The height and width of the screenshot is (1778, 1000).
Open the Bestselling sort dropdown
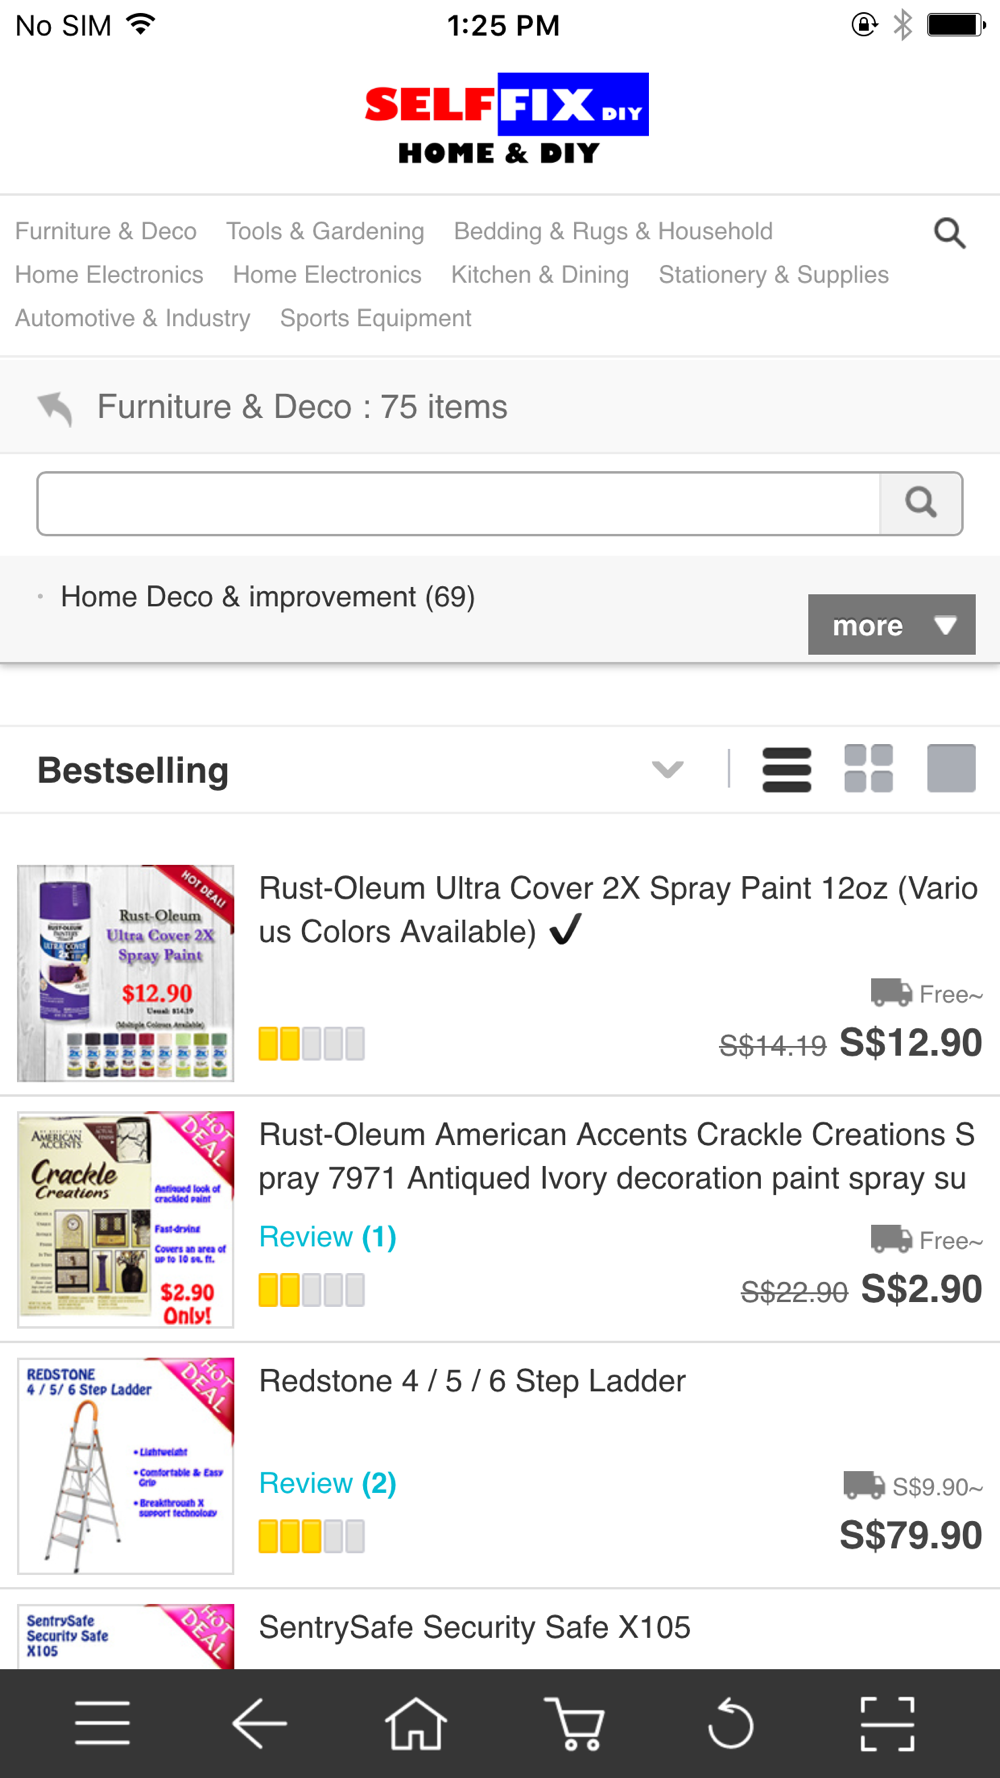[x=667, y=769]
